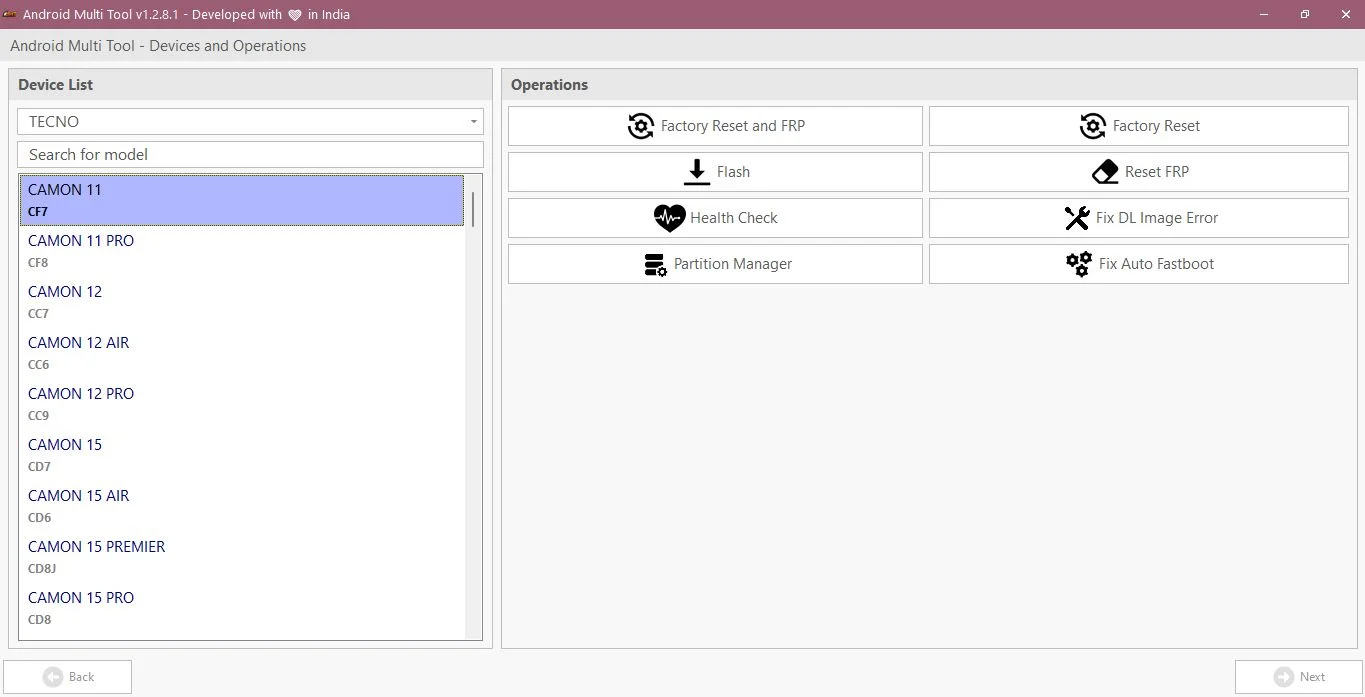This screenshot has width=1365, height=697.
Task: Open the TECNO brand dropdown
Action: (x=250, y=121)
